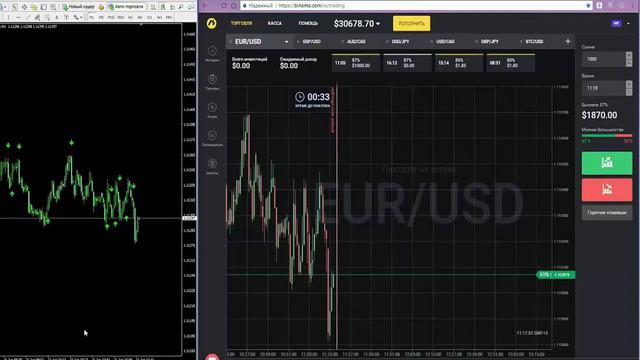Click the 00:33 countdown timer
Viewport: 640px width, 360px height.
click(x=312, y=97)
